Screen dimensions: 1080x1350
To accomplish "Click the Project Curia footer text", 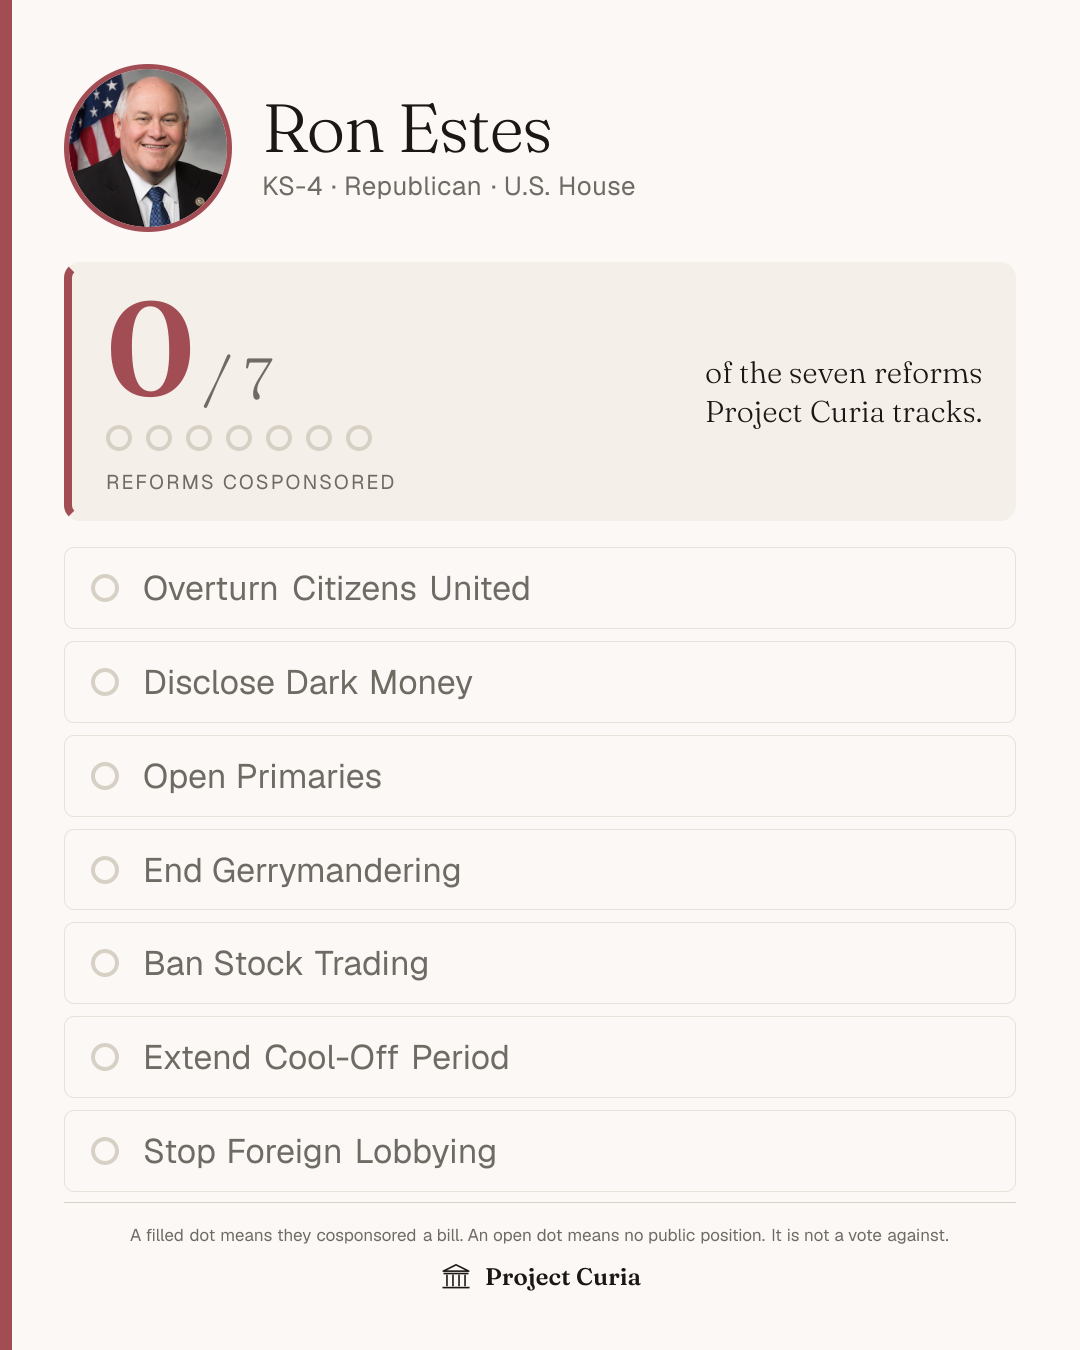I will [563, 1277].
